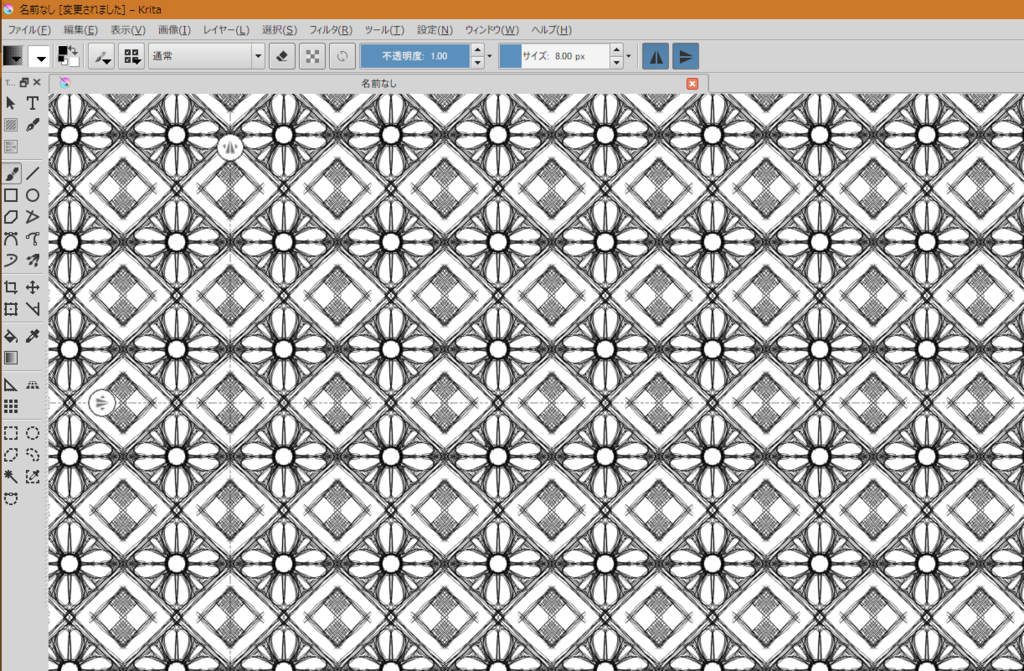
Task: Select the Polygon tool
Action: 11,217
